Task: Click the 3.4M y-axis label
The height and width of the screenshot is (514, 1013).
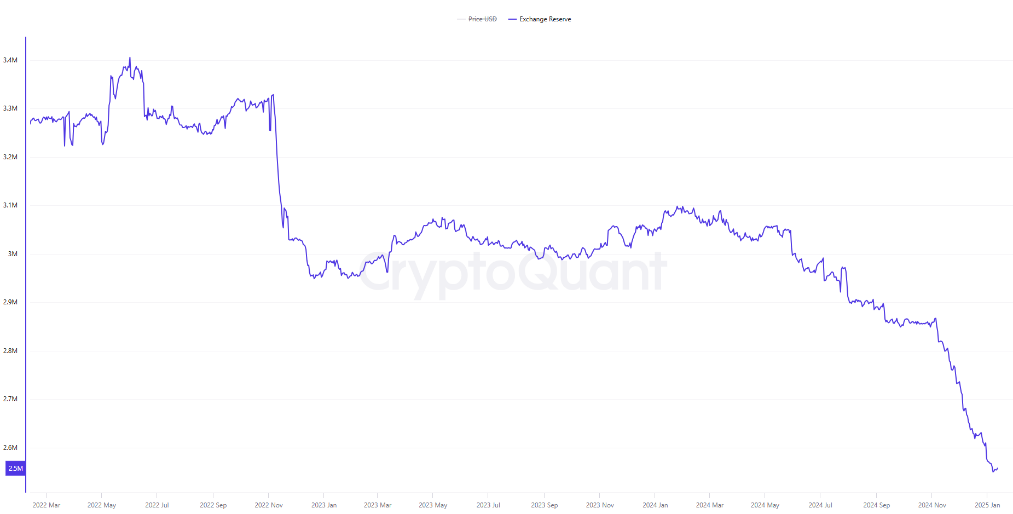Action: coord(10,60)
